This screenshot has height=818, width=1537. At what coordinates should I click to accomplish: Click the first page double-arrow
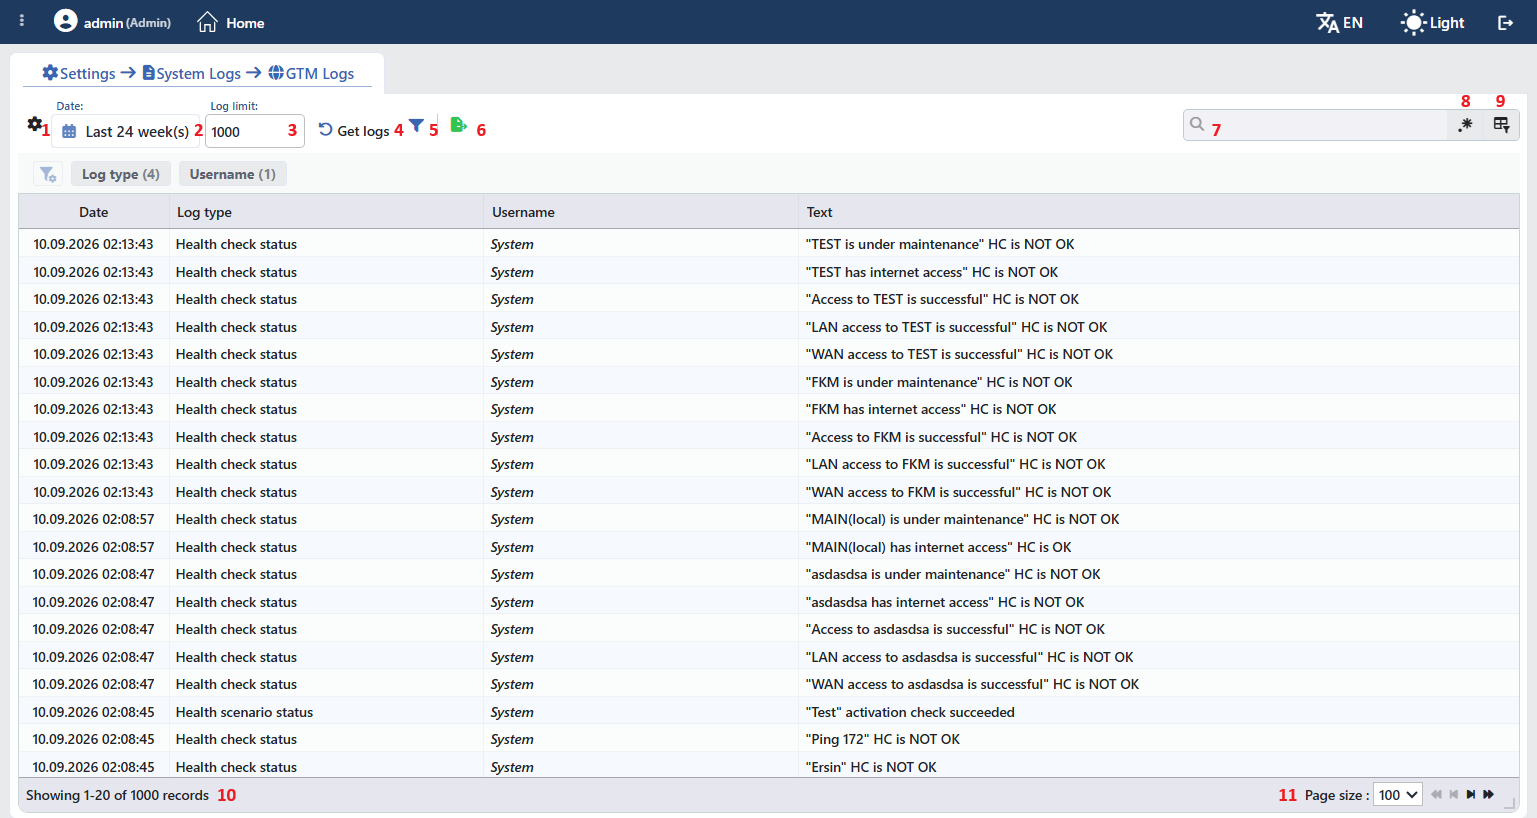1436,795
